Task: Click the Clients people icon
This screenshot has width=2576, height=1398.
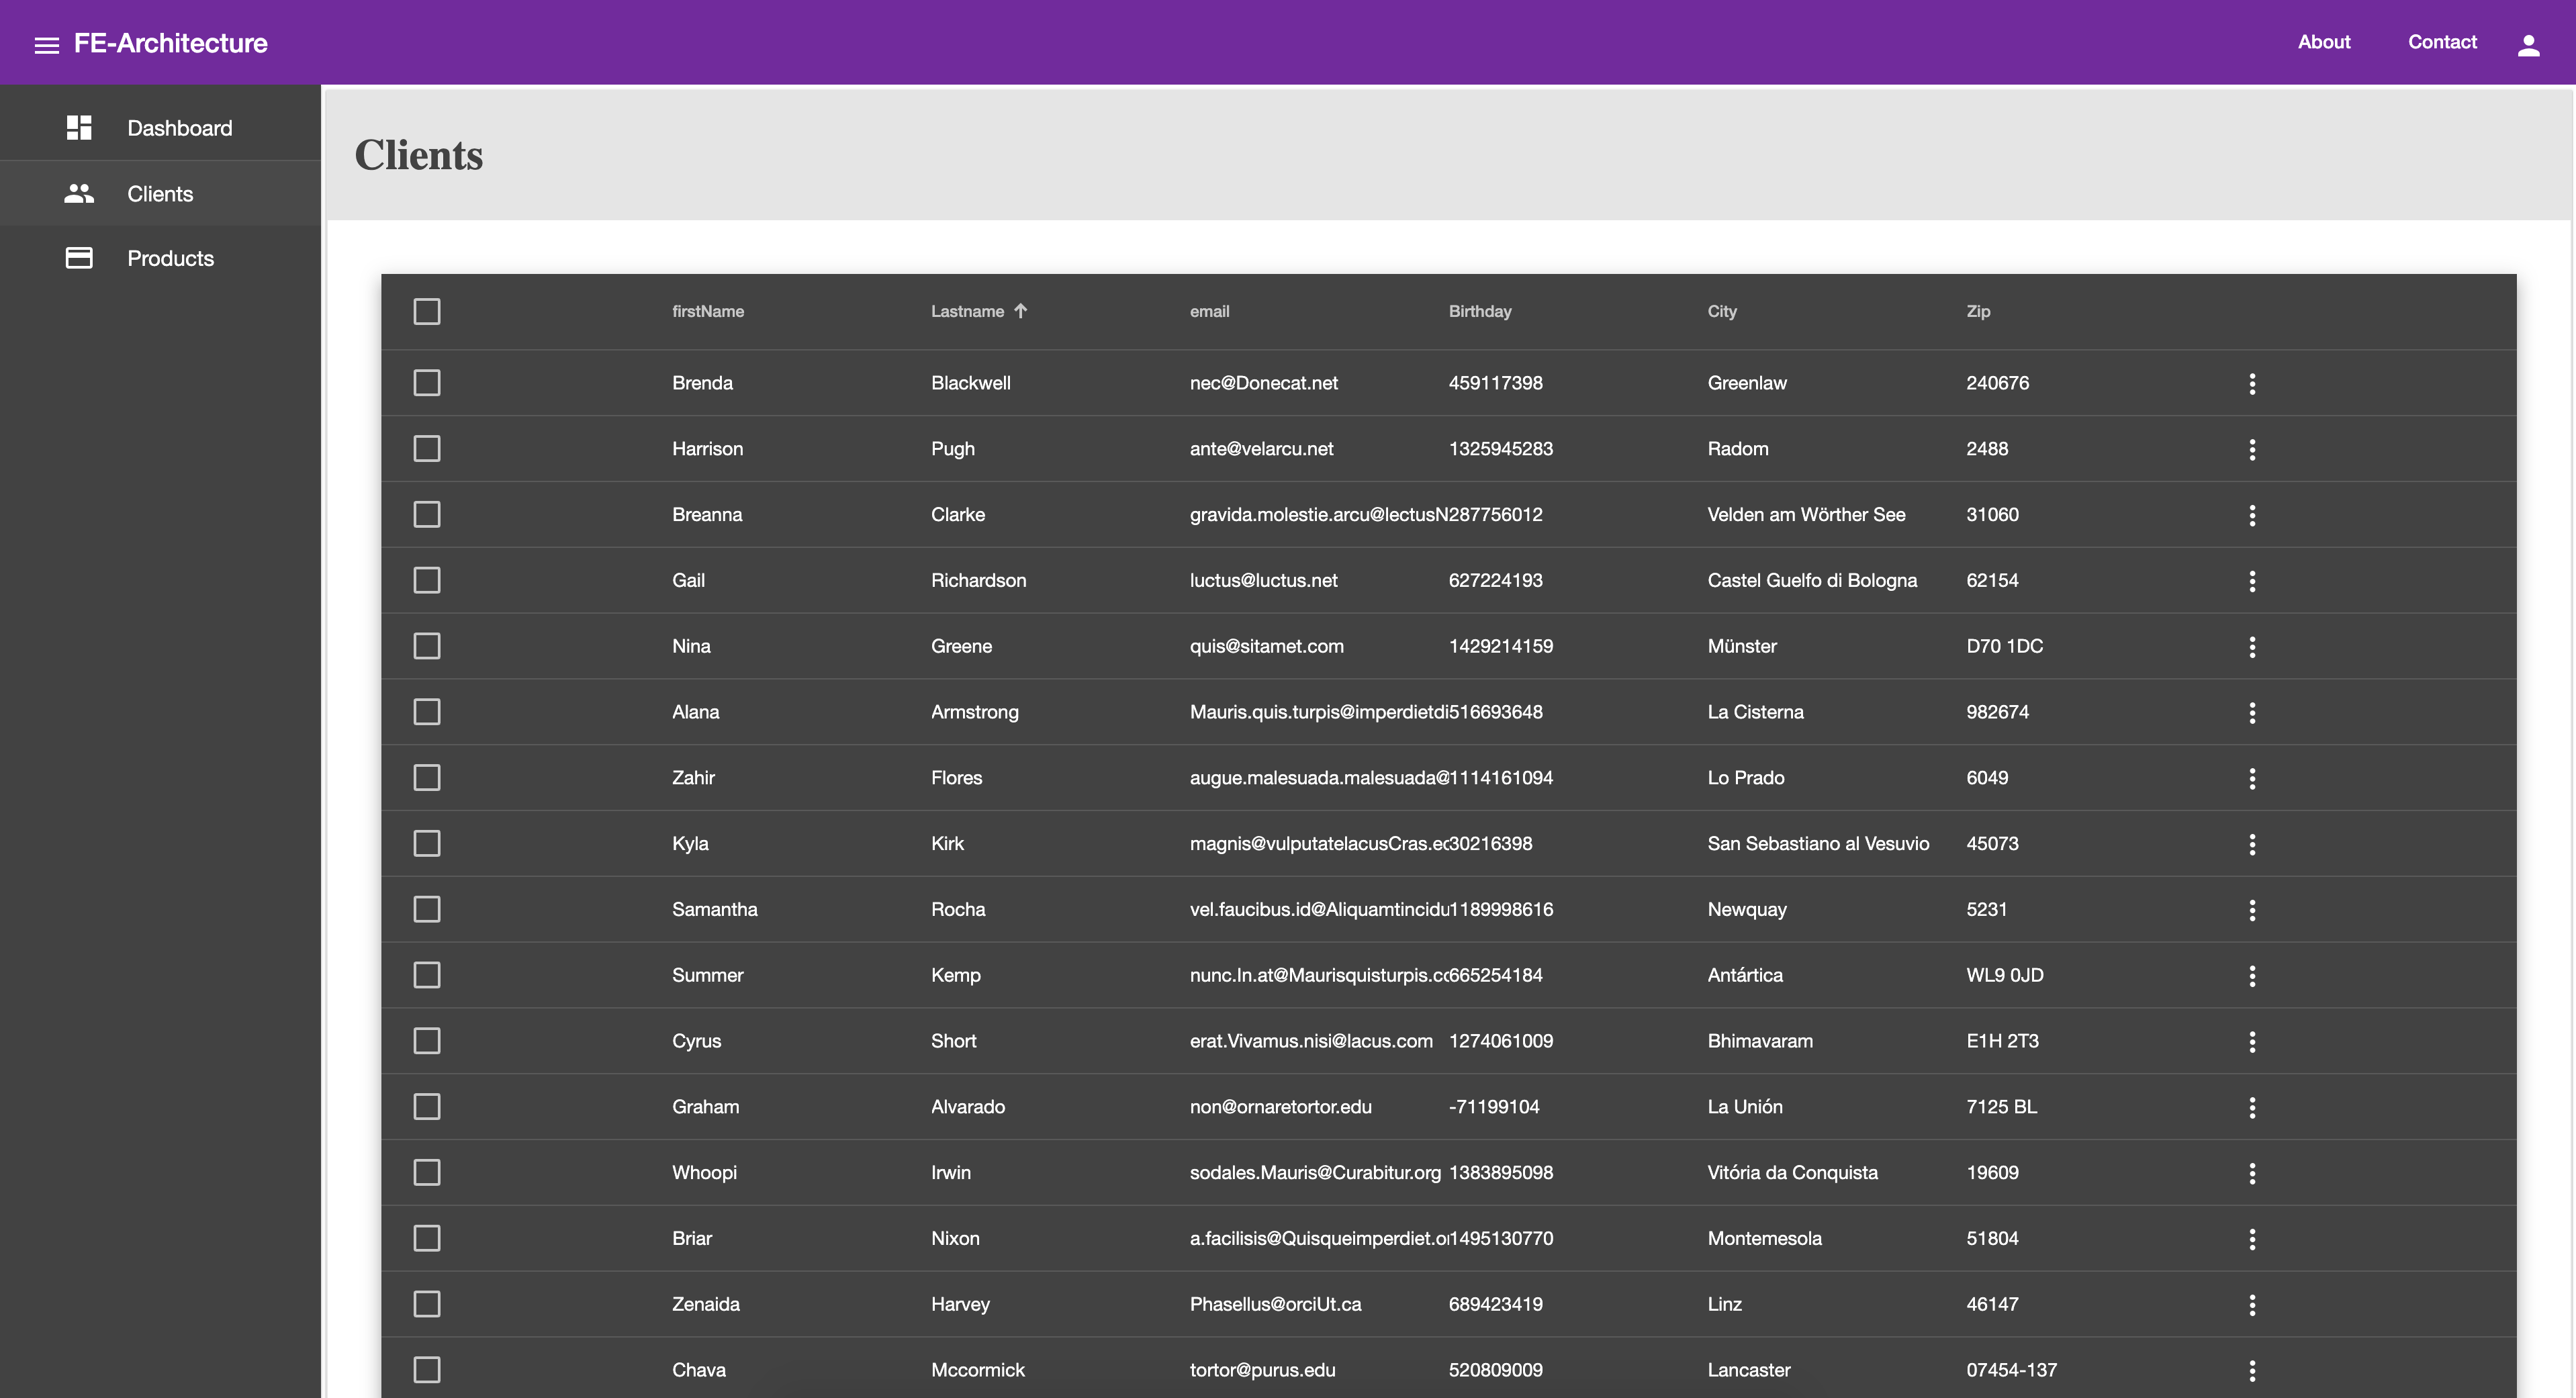Action: (79, 193)
